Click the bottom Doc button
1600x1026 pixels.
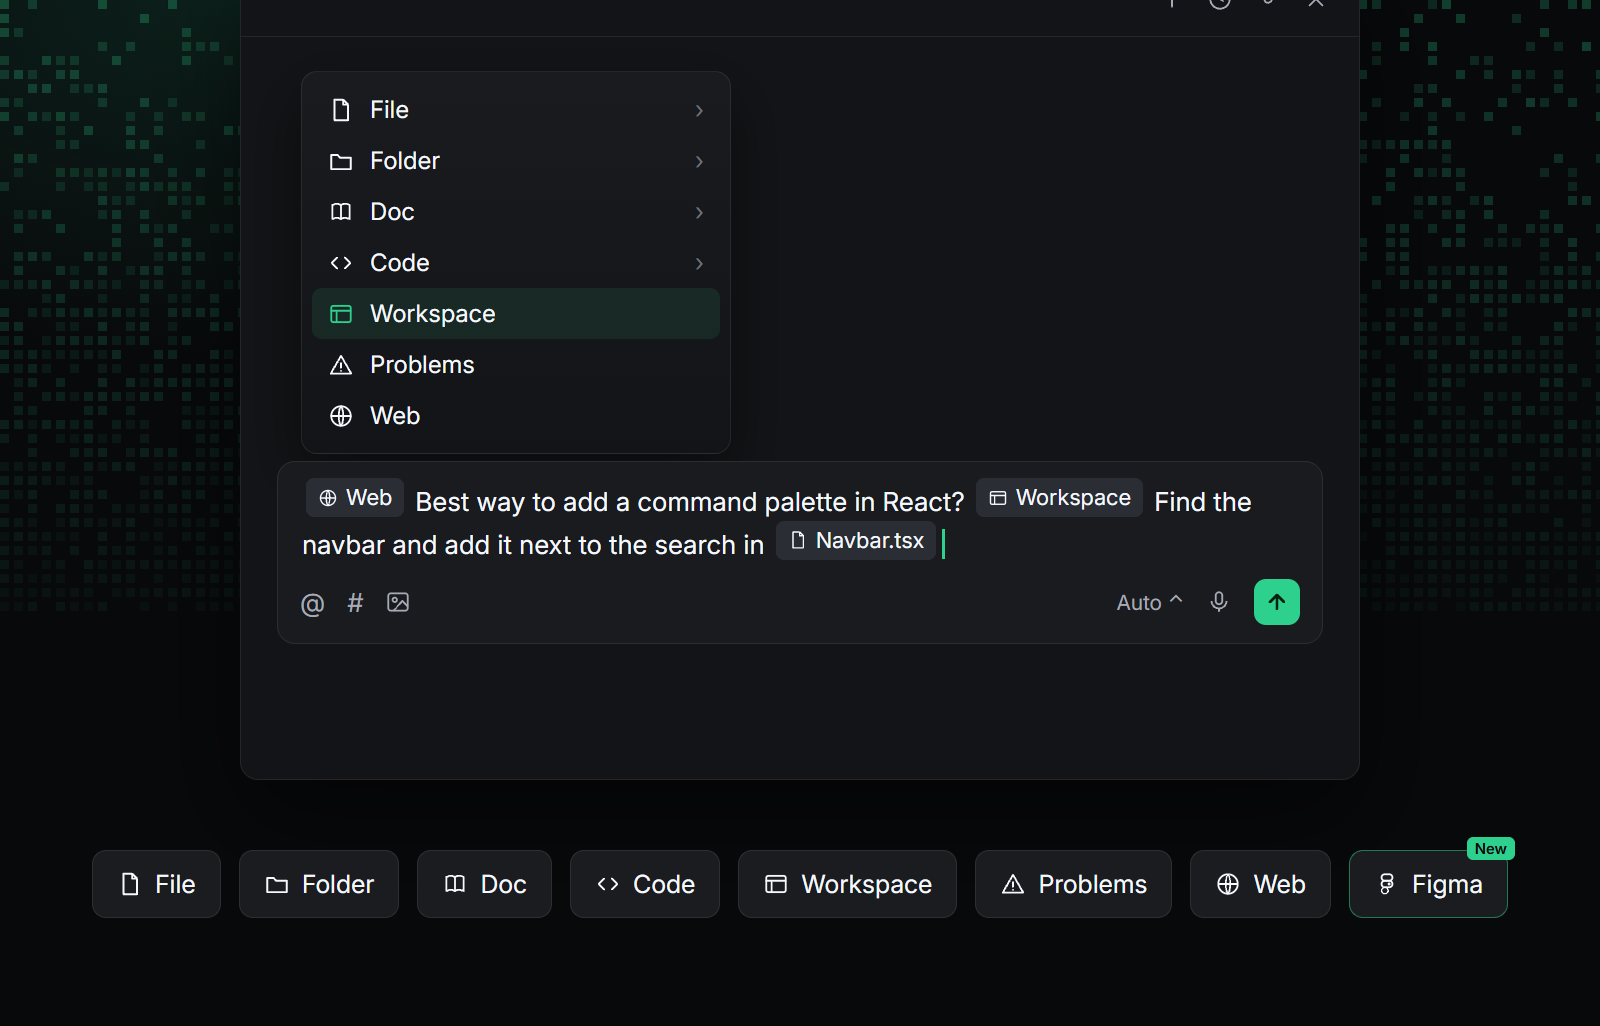pos(484,884)
